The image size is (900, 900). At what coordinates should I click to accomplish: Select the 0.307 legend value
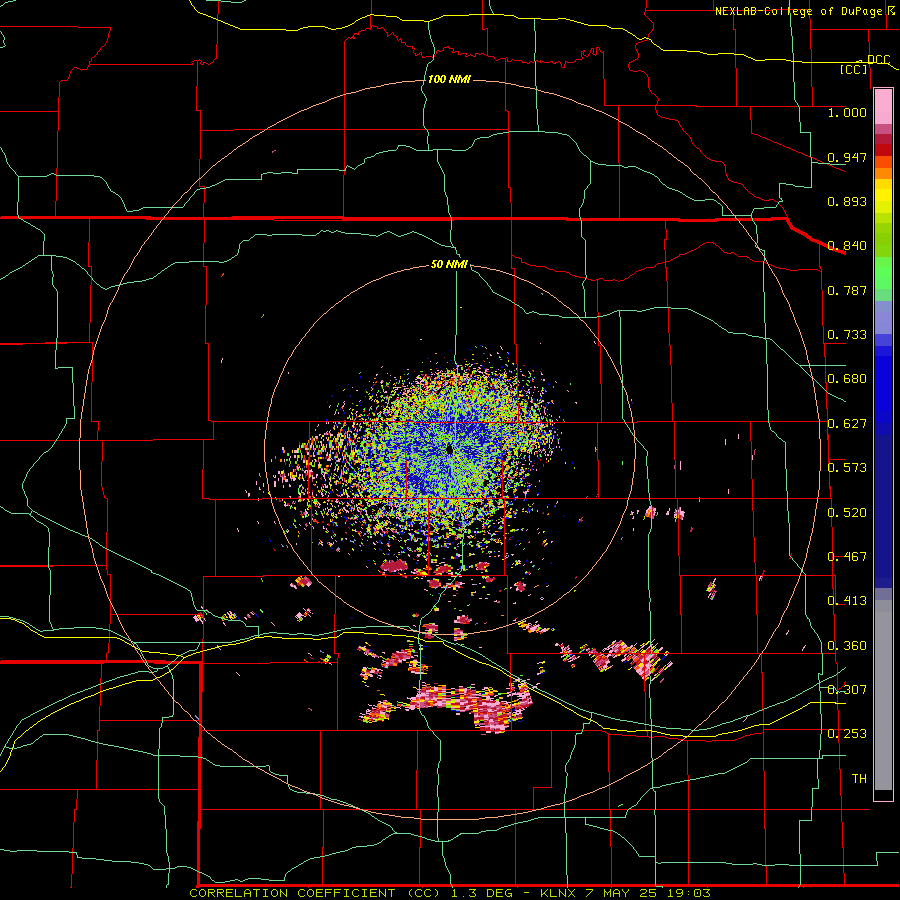pos(847,690)
